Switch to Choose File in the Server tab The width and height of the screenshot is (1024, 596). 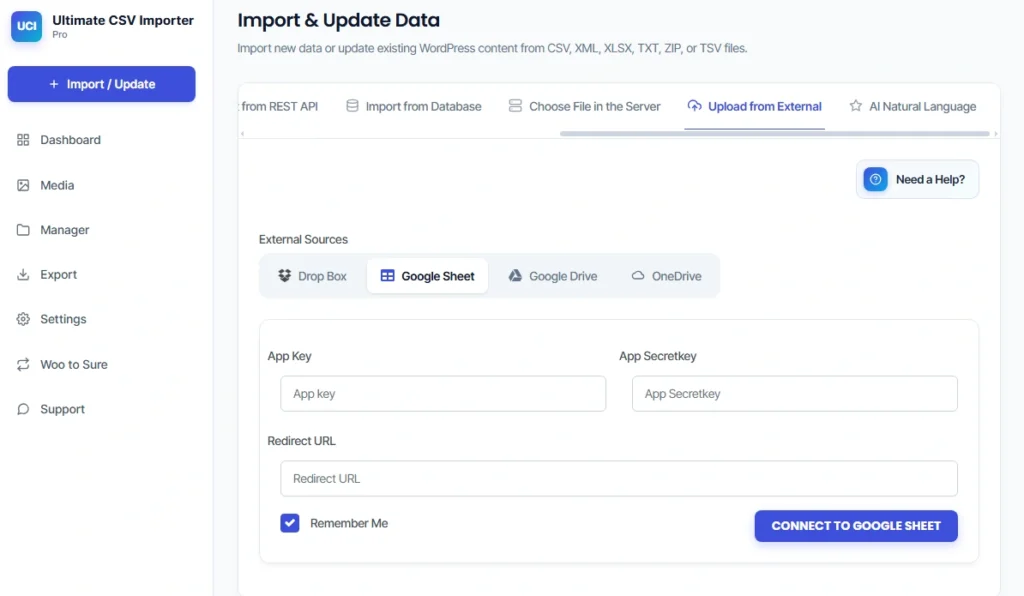tap(584, 106)
